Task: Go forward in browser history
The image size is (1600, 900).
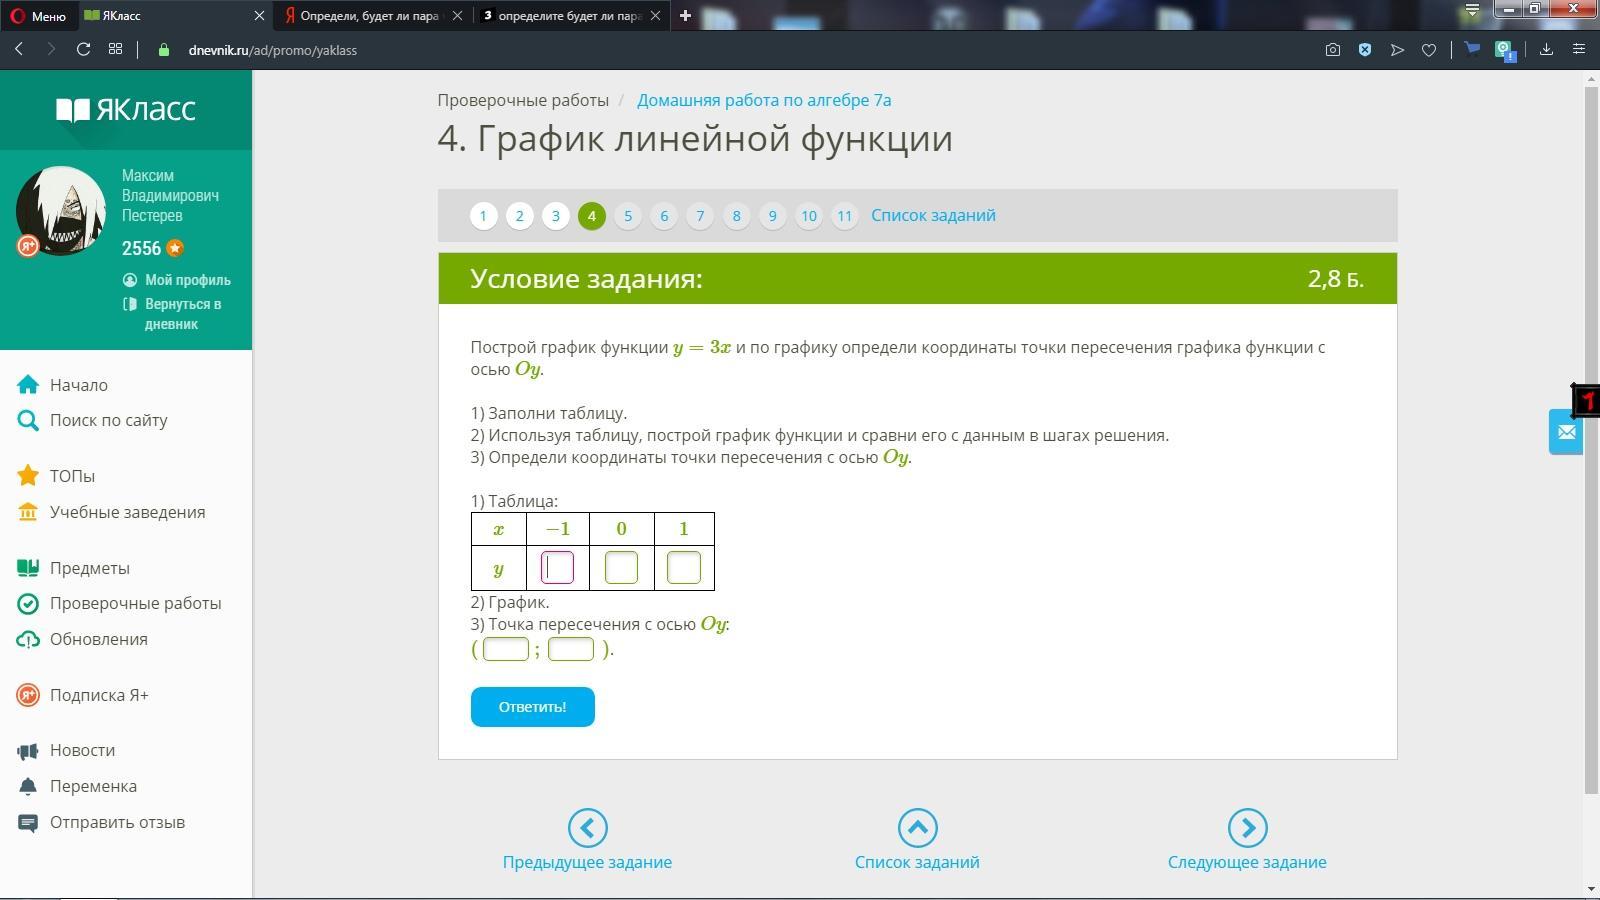Action: [x=51, y=49]
